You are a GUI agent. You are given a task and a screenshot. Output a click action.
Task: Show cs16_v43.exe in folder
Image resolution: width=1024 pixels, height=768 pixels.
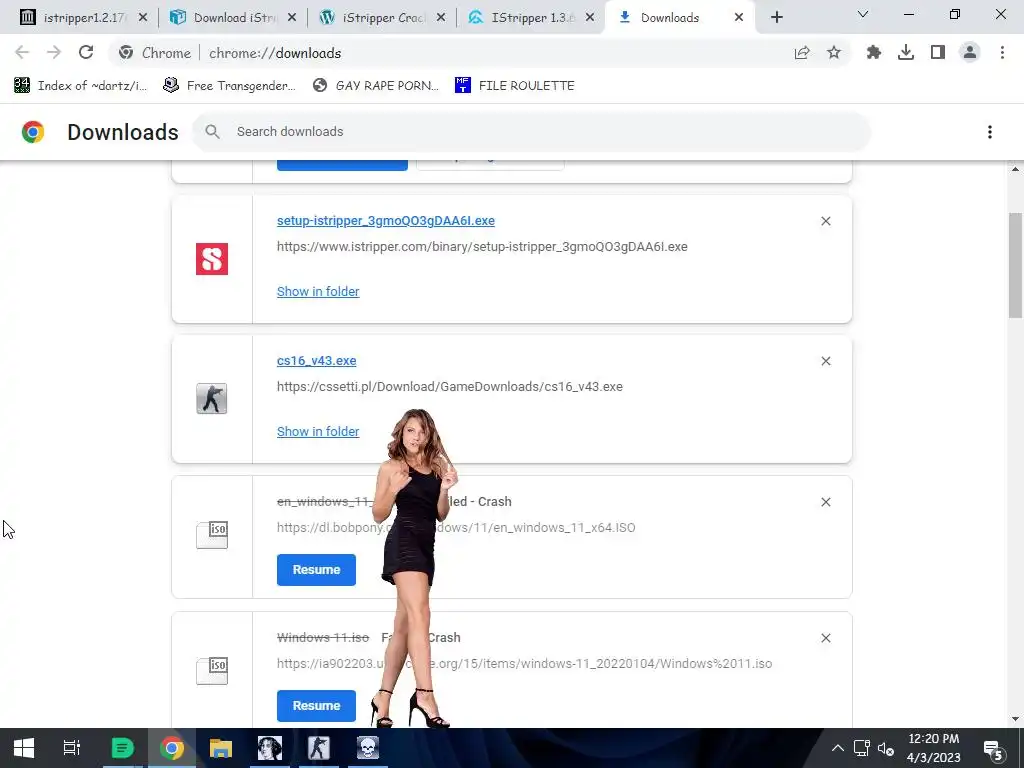[318, 431]
